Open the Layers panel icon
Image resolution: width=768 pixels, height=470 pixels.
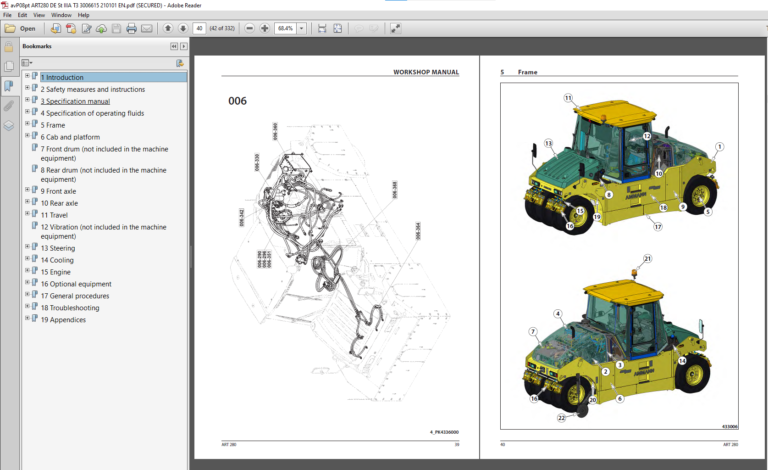(x=9, y=125)
